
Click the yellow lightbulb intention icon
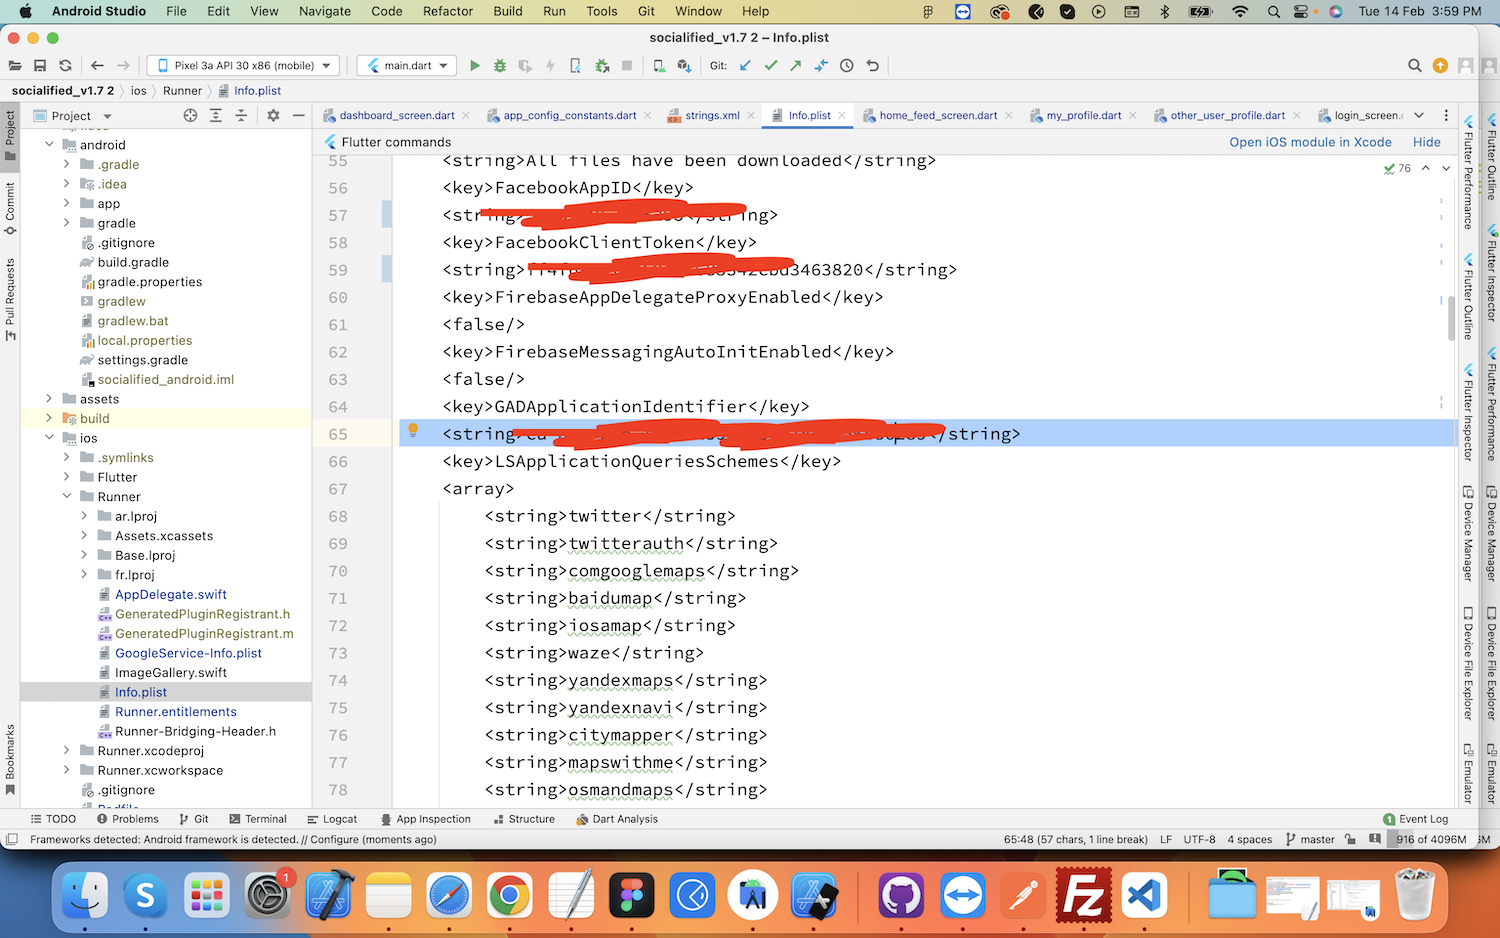click(413, 431)
